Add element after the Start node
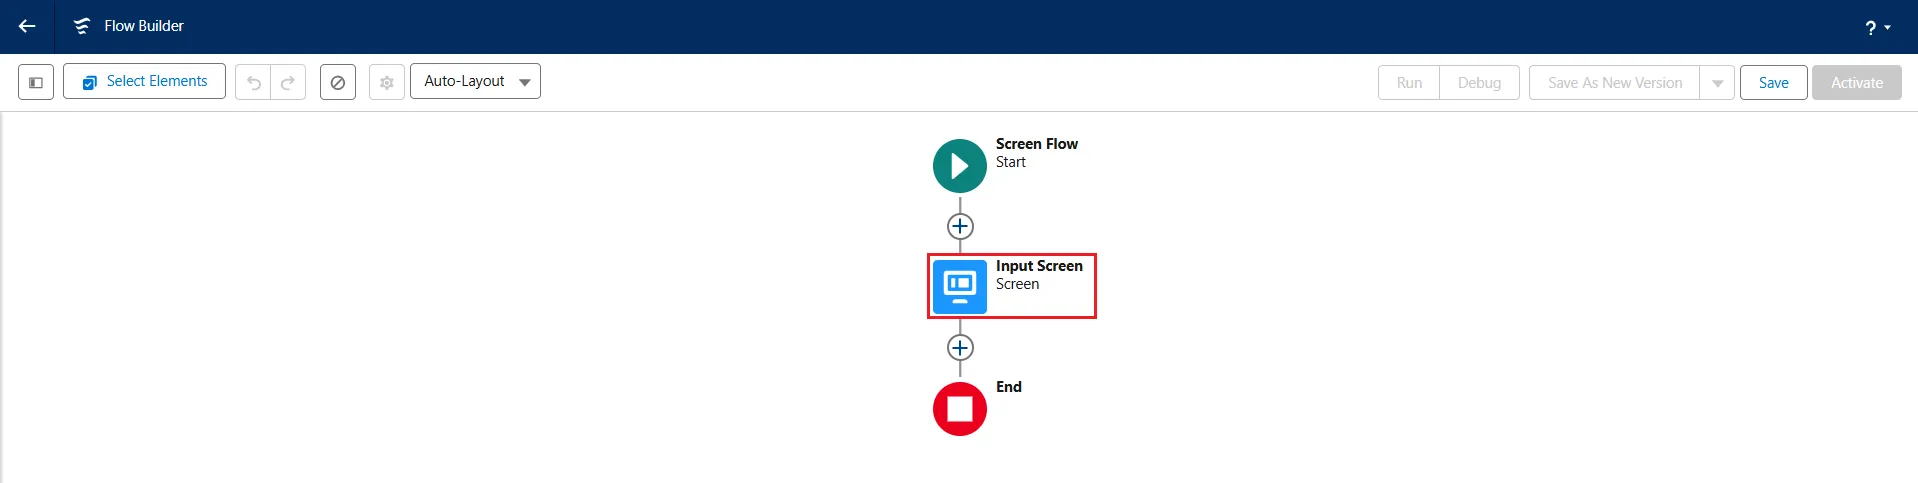 click(x=960, y=226)
